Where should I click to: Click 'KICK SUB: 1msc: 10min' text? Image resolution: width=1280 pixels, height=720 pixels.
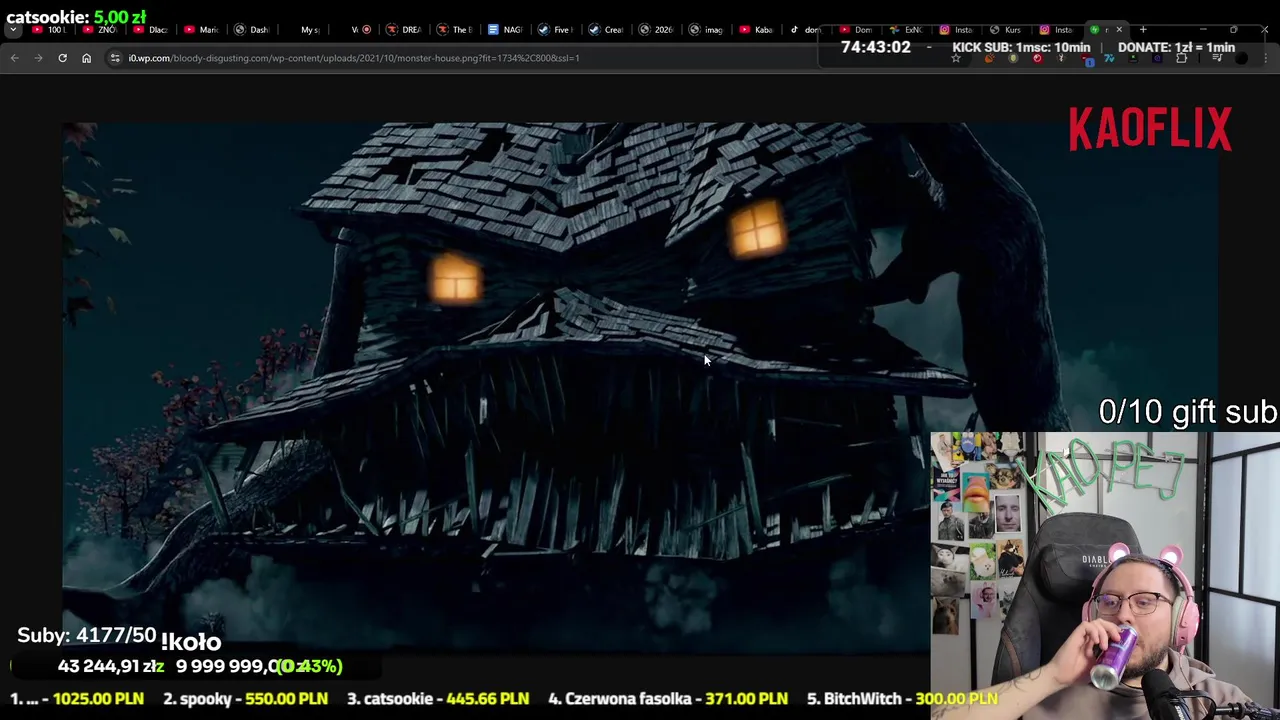(1021, 47)
